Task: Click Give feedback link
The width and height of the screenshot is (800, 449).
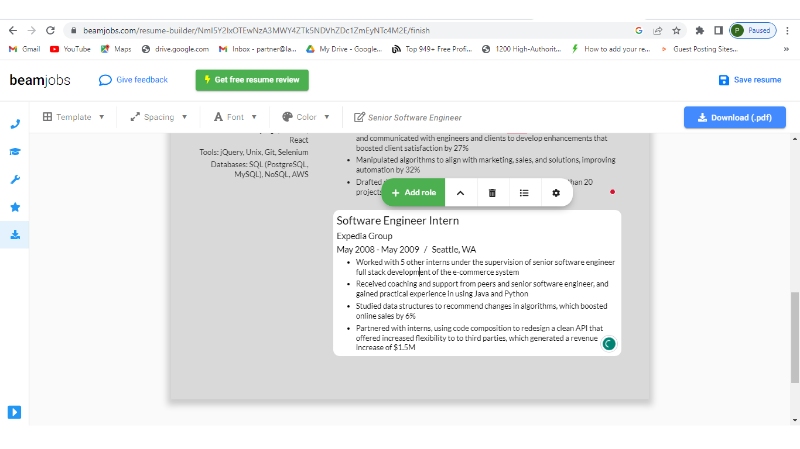Action: (x=134, y=80)
